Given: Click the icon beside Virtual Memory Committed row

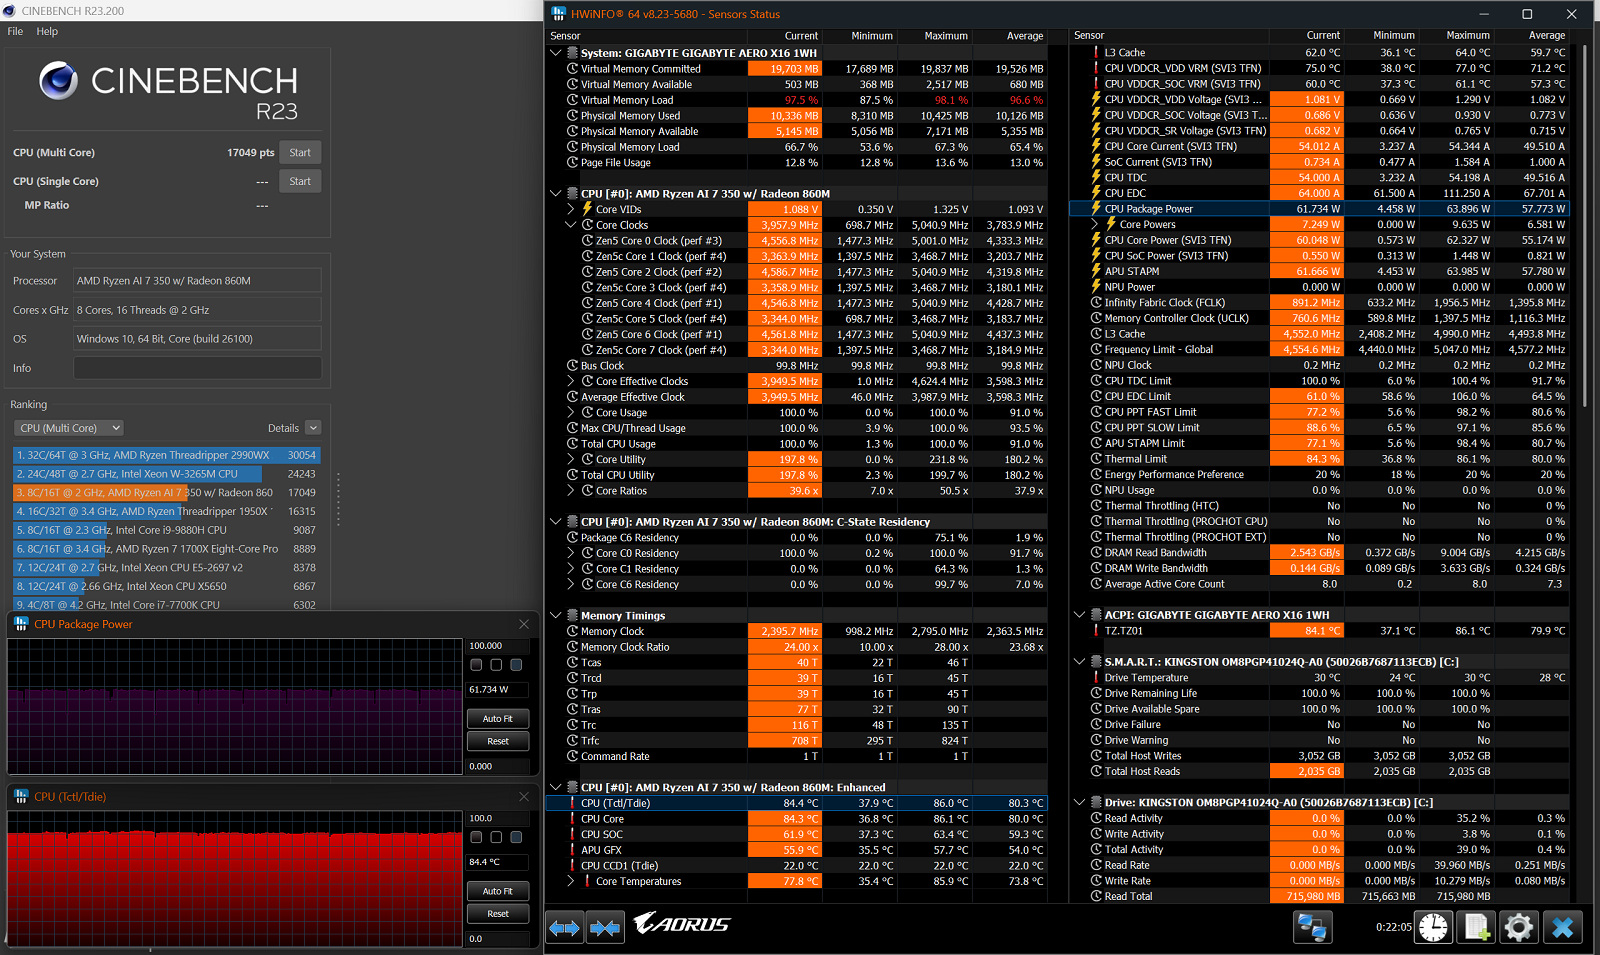Looking at the screenshot, I should click(572, 69).
